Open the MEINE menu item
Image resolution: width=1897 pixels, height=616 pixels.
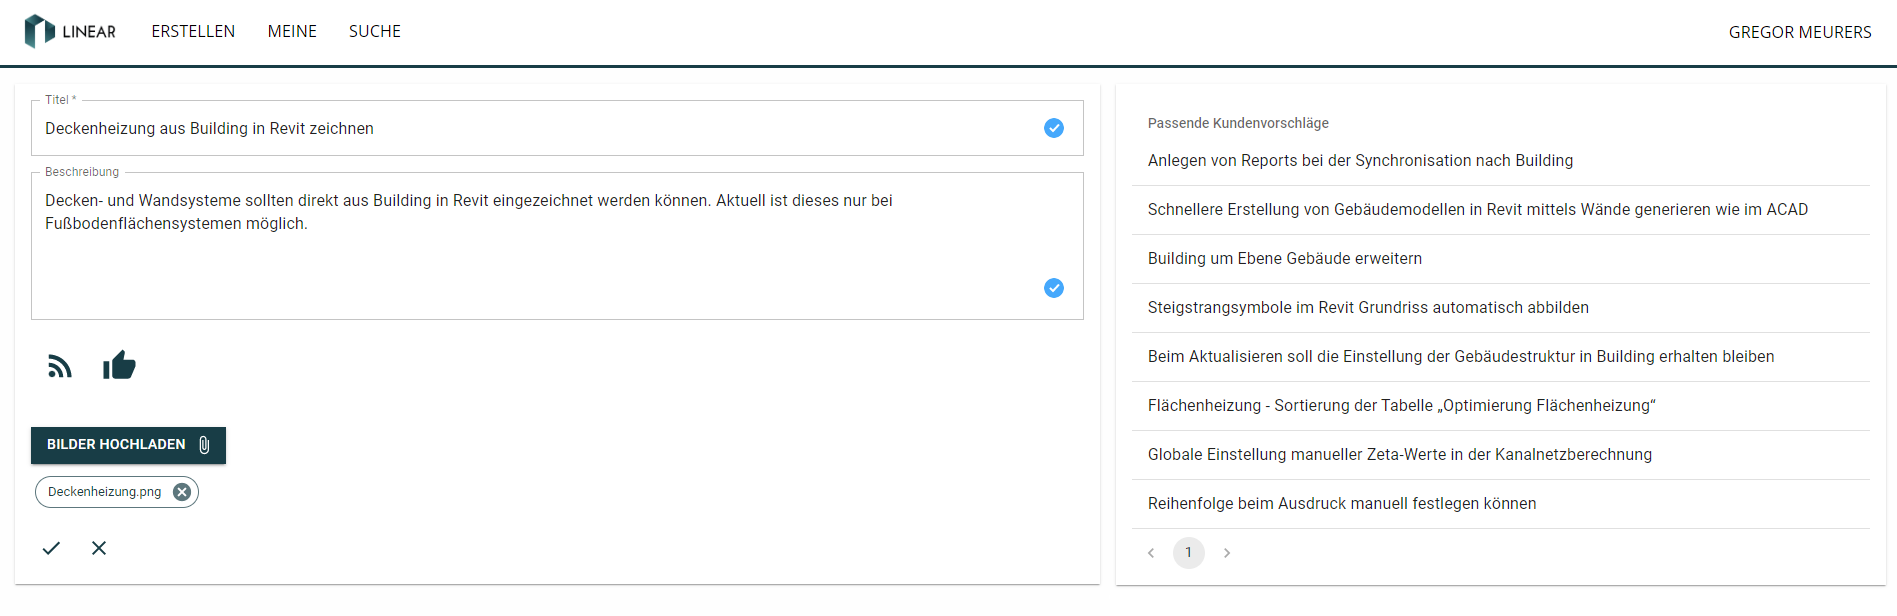tap(292, 32)
